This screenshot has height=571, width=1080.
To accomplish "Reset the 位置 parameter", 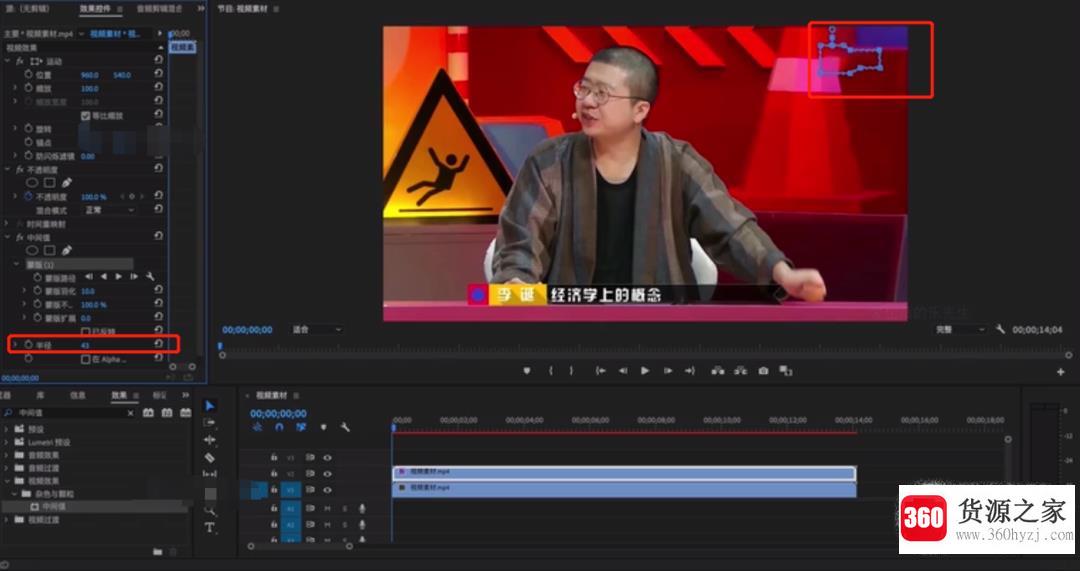I will (x=158, y=74).
